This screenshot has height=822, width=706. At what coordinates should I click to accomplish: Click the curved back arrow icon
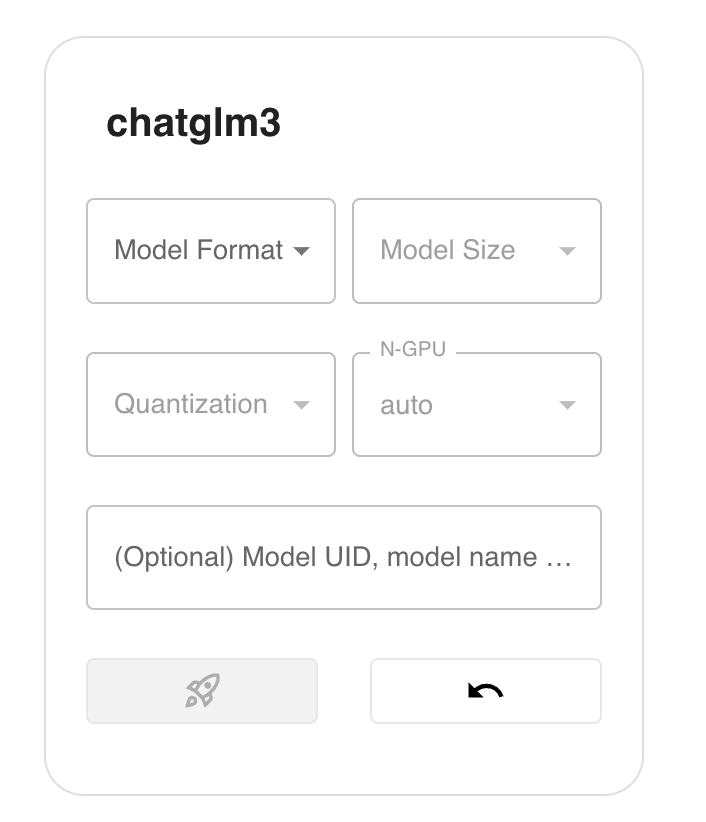pyautogui.click(x=485, y=690)
